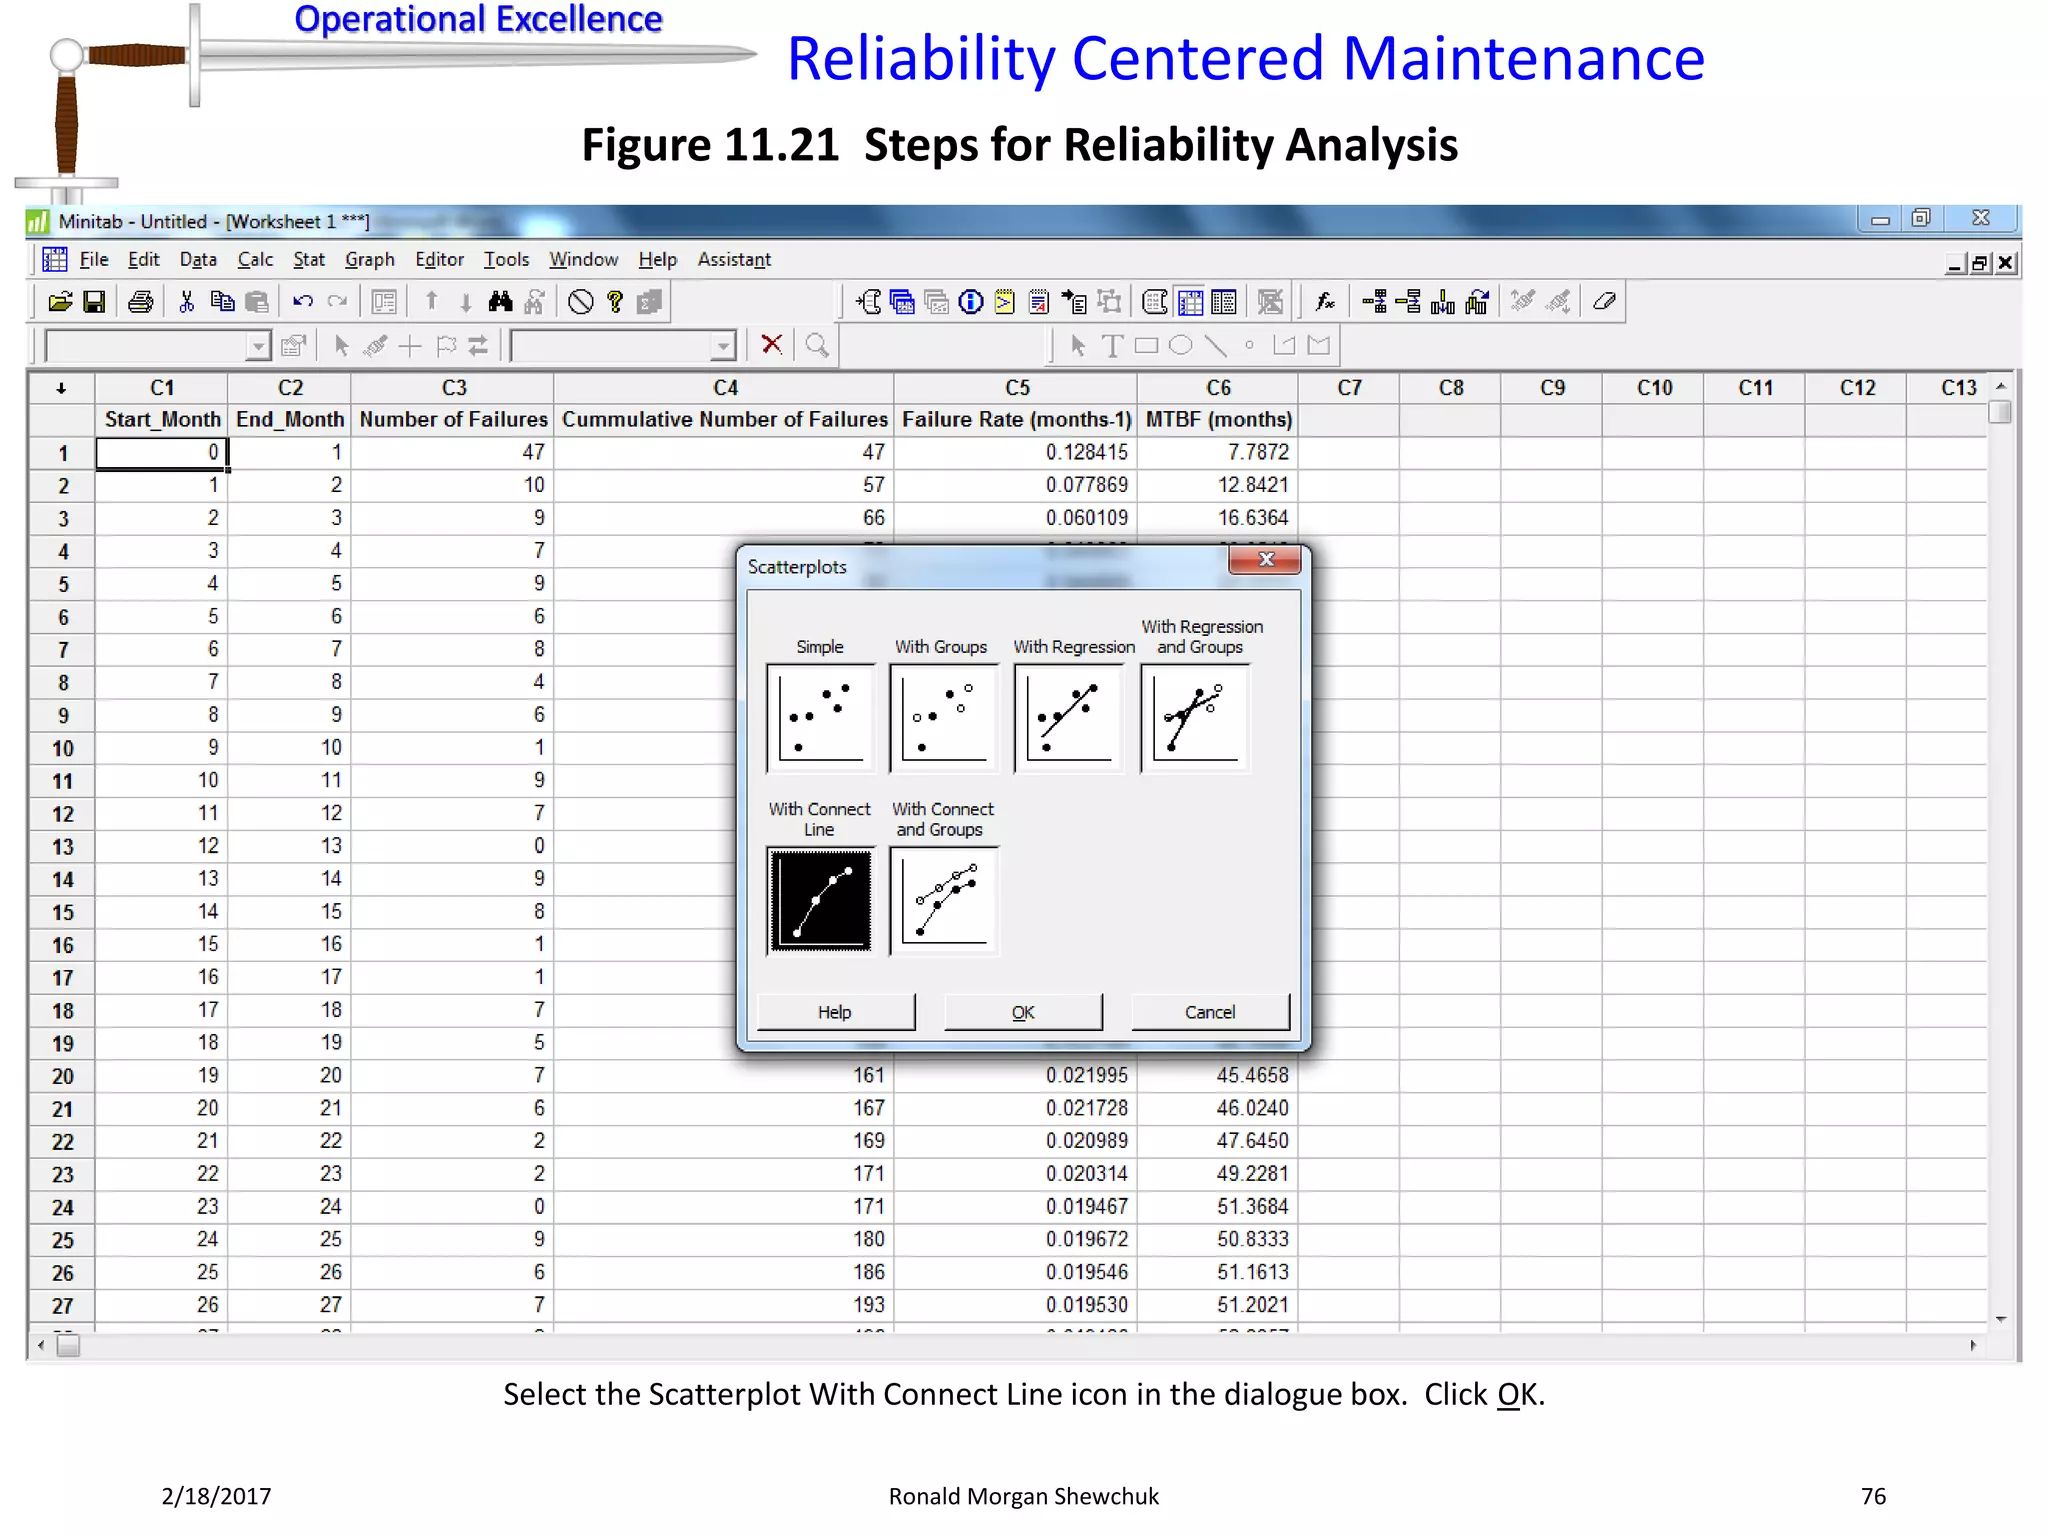
Task: Click the Cut scissors icon
Action: point(186,302)
